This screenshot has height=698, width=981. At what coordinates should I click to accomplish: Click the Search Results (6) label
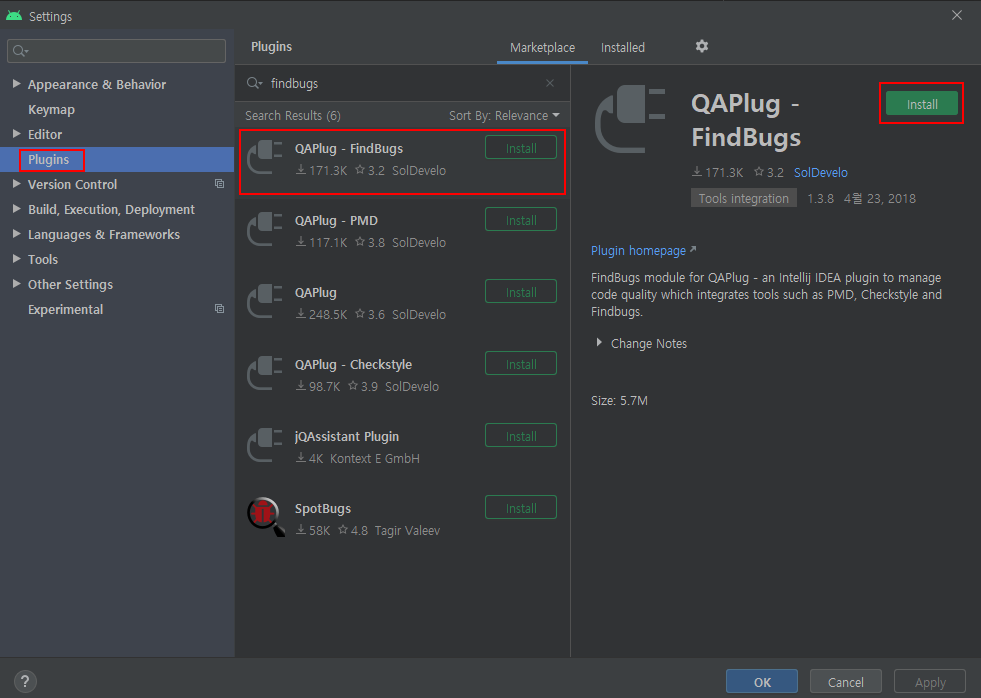(293, 116)
